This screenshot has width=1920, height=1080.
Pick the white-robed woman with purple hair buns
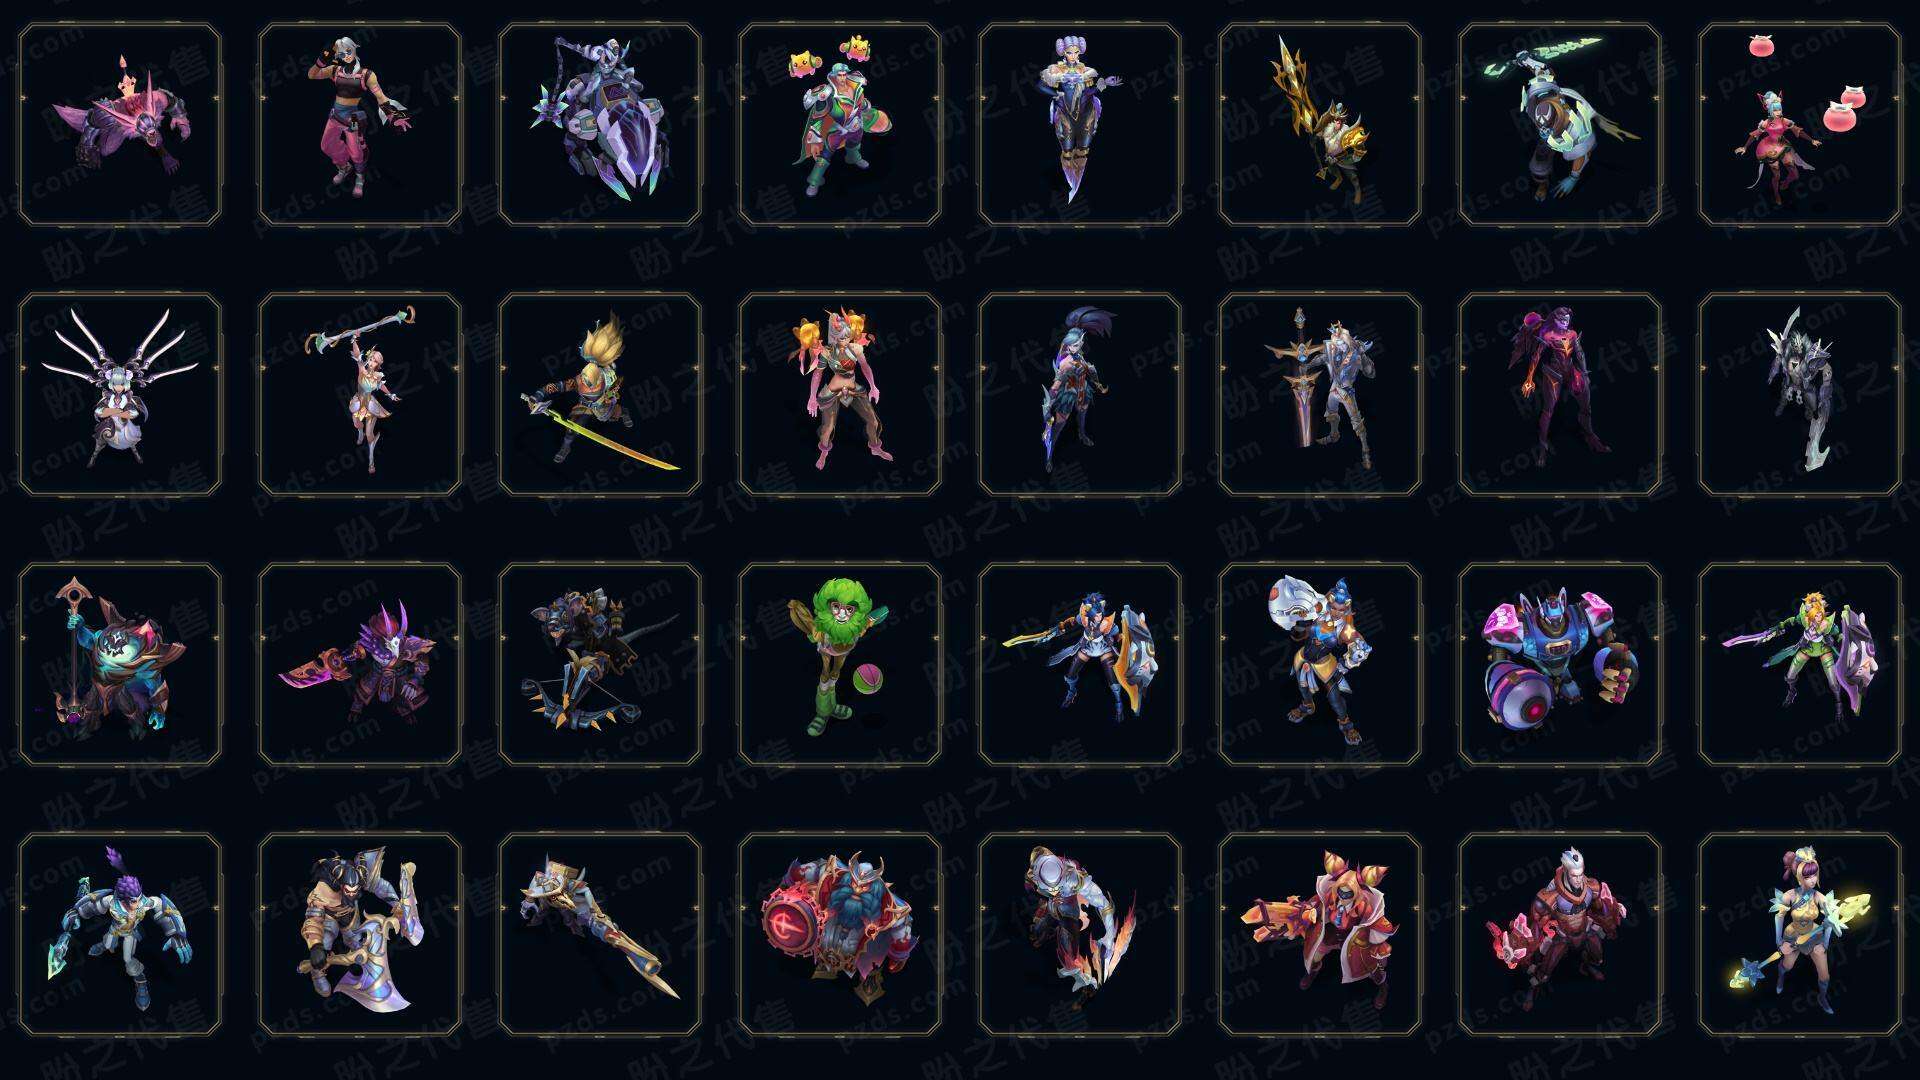1080,125
